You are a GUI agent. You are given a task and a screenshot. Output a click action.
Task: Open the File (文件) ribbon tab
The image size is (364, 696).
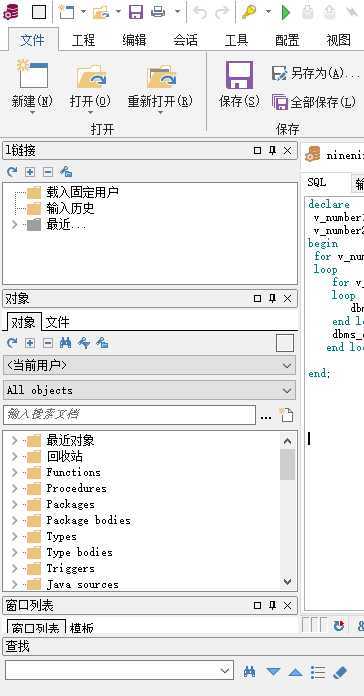[x=32, y=40]
